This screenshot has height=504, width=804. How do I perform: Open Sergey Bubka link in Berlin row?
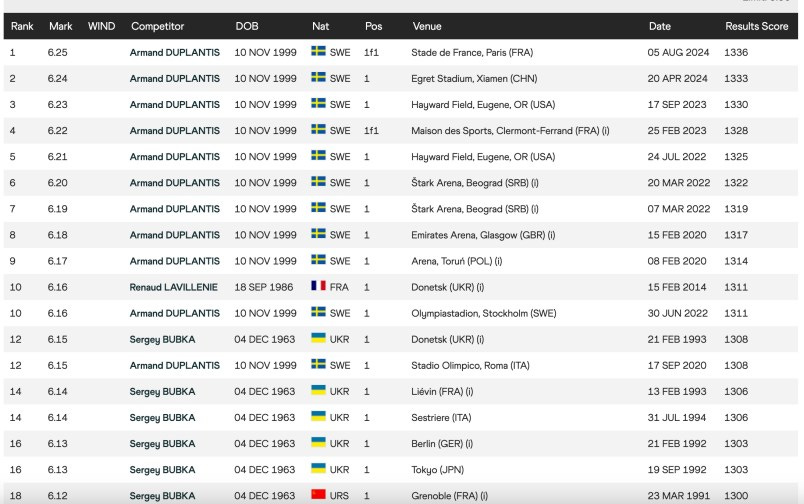coord(162,444)
